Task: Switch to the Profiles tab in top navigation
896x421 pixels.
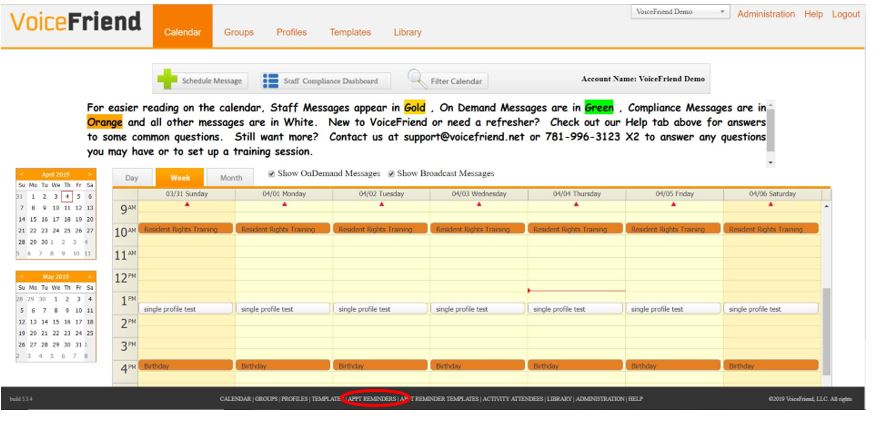Action: [291, 33]
